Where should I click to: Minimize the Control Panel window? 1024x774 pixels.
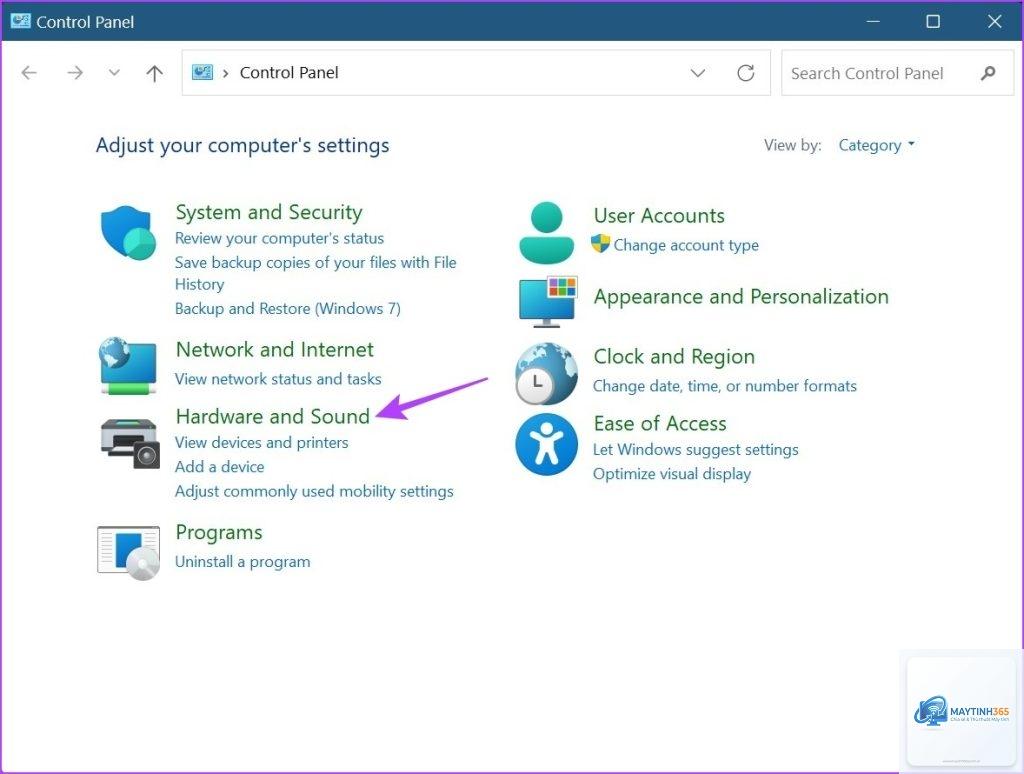tap(873, 21)
